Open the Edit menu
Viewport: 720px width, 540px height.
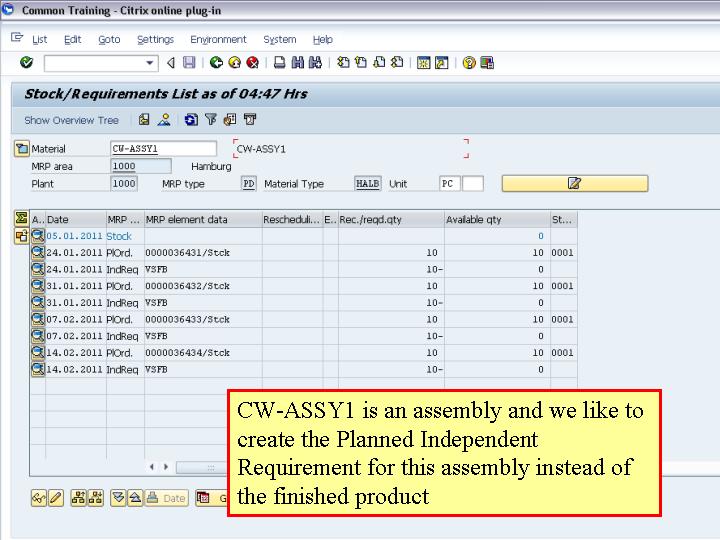pyautogui.click(x=73, y=39)
